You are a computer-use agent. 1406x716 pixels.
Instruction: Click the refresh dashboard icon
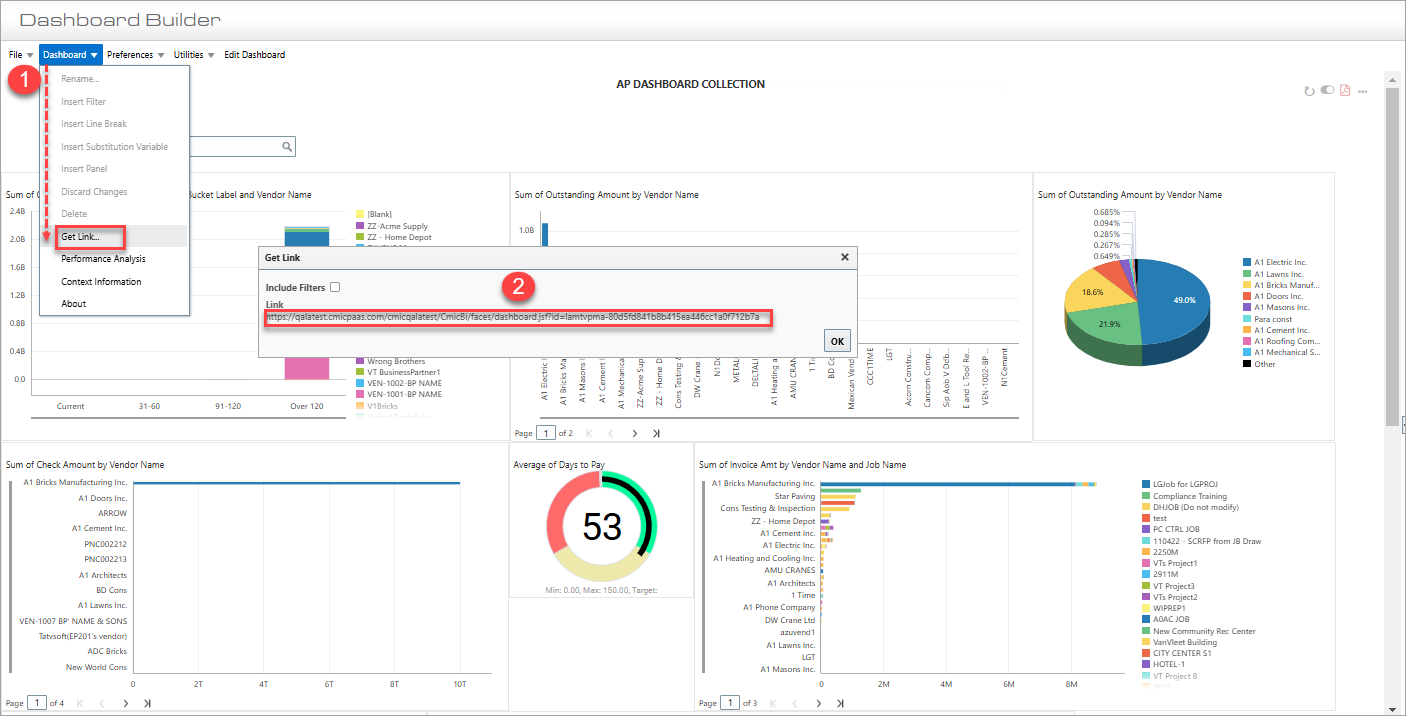[x=1310, y=90]
